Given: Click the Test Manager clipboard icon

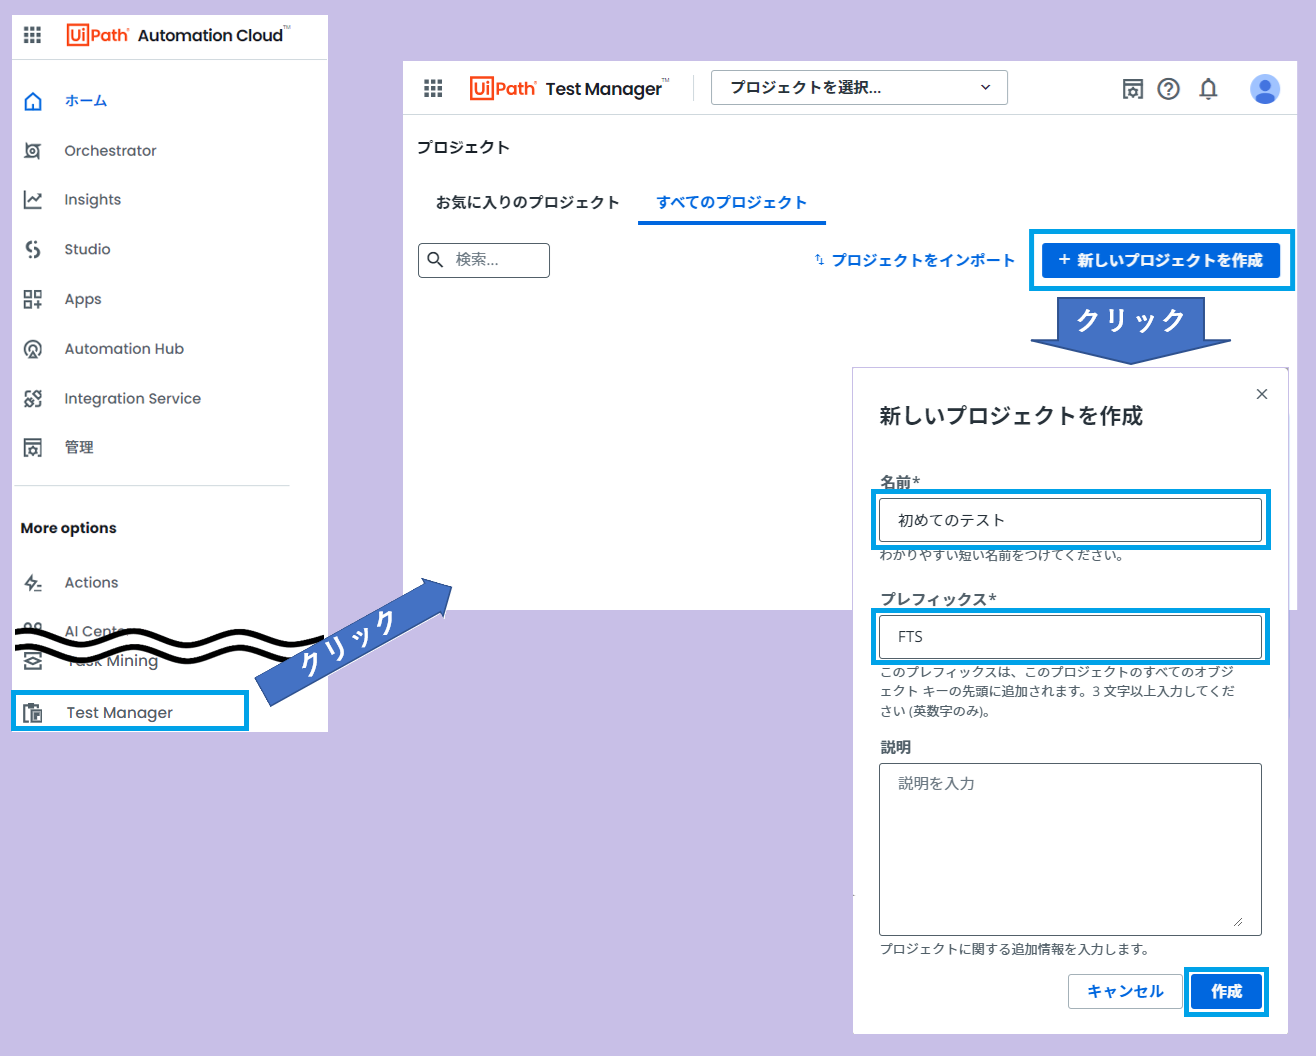Looking at the screenshot, I should tap(33, 713).
